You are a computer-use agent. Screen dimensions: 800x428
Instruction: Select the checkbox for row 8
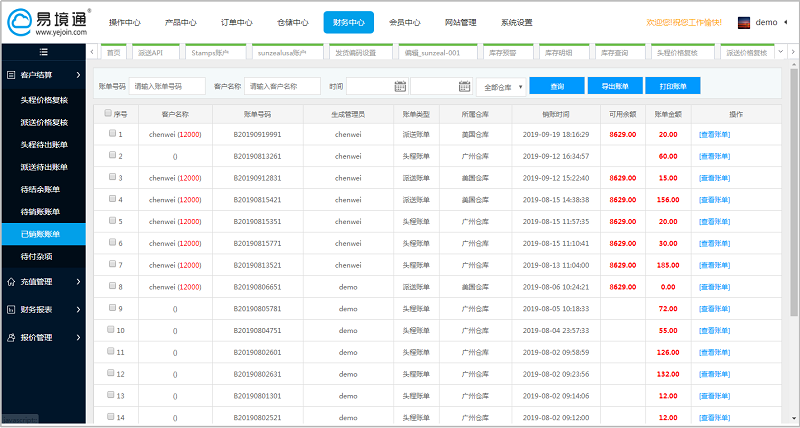point(112,286)
